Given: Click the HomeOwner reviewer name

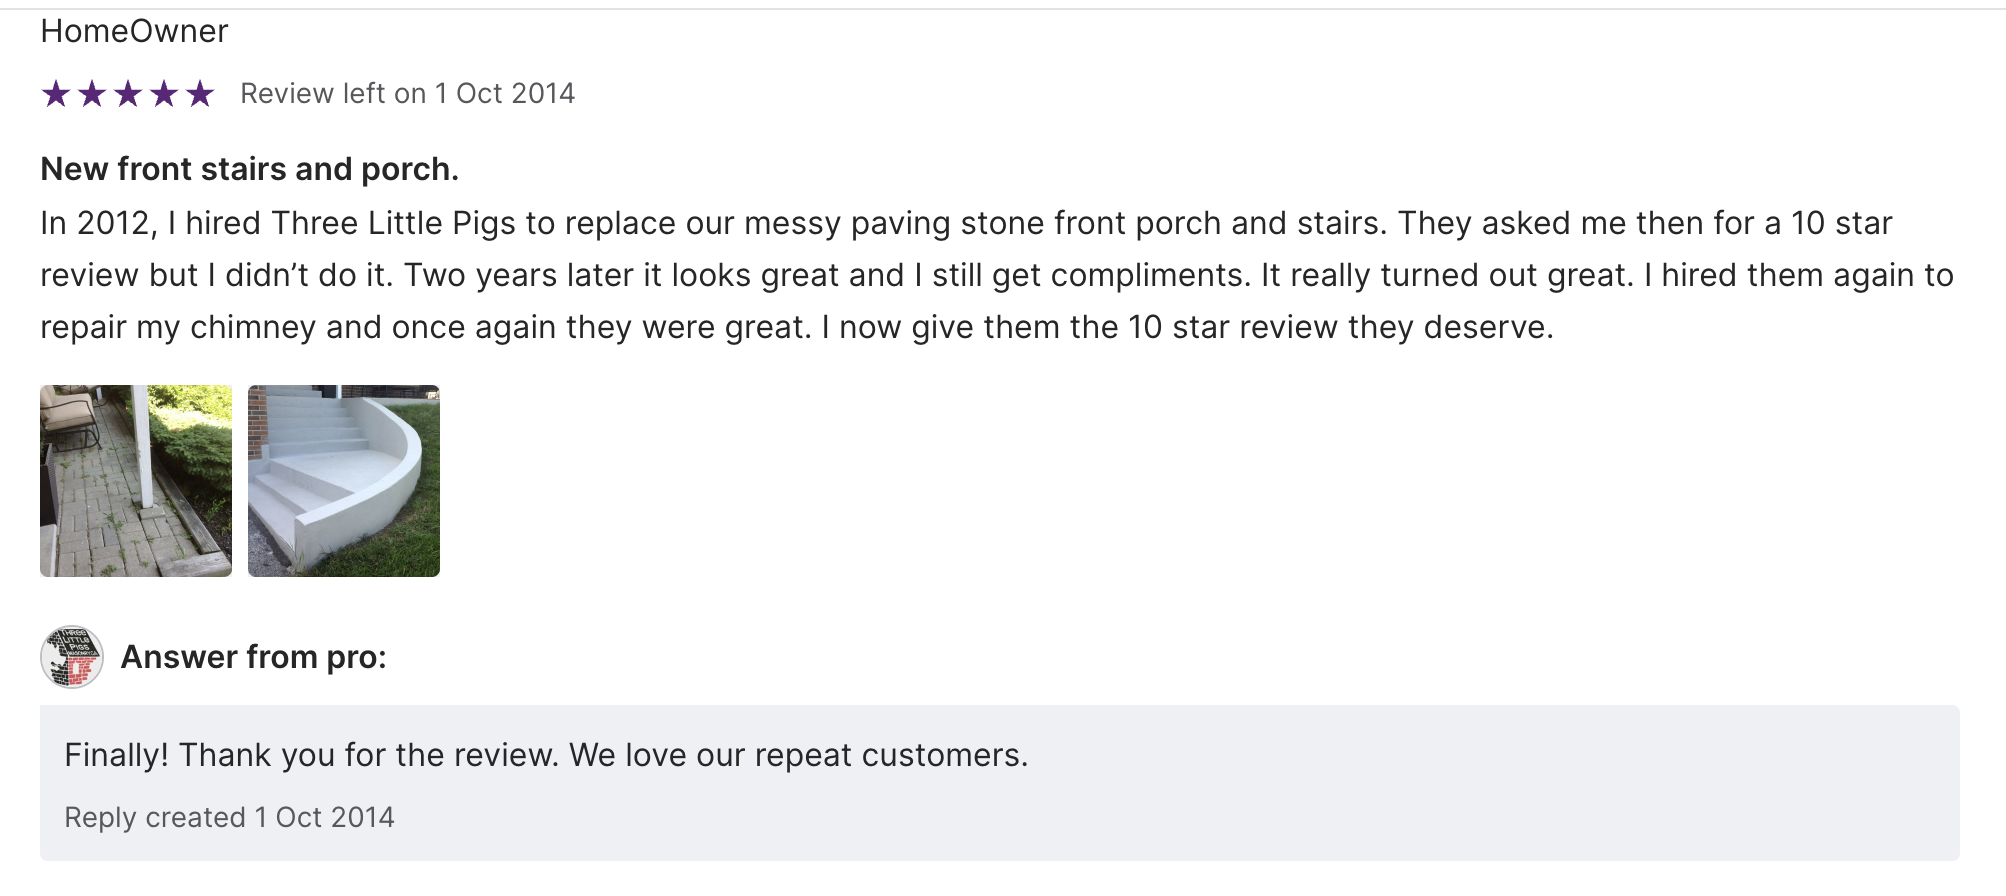Looking at the screenshot, I should coord(134,31).
